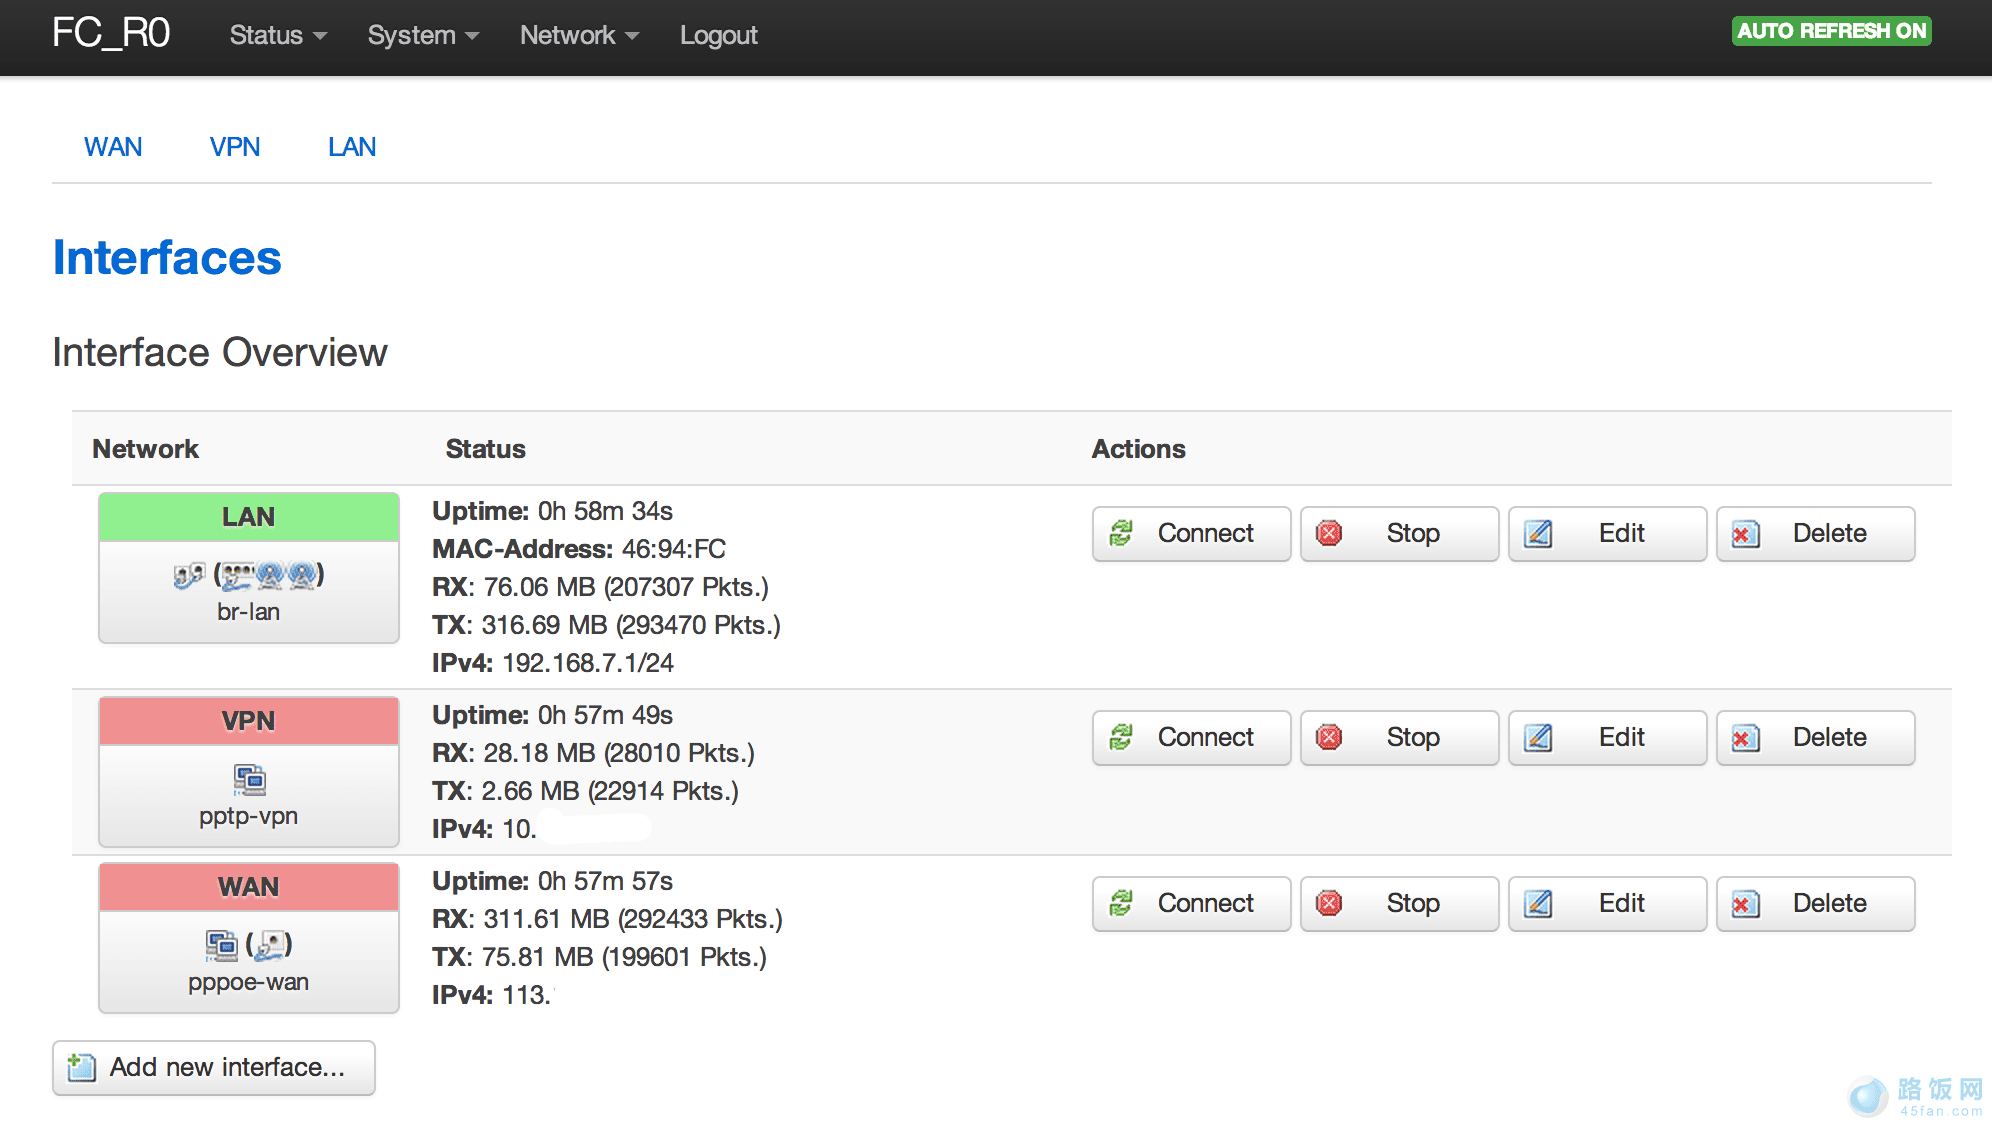This screenshot has height=1124, width=1992.
Task: Expand the System dropdown menu
Action: tap(423, 35)
